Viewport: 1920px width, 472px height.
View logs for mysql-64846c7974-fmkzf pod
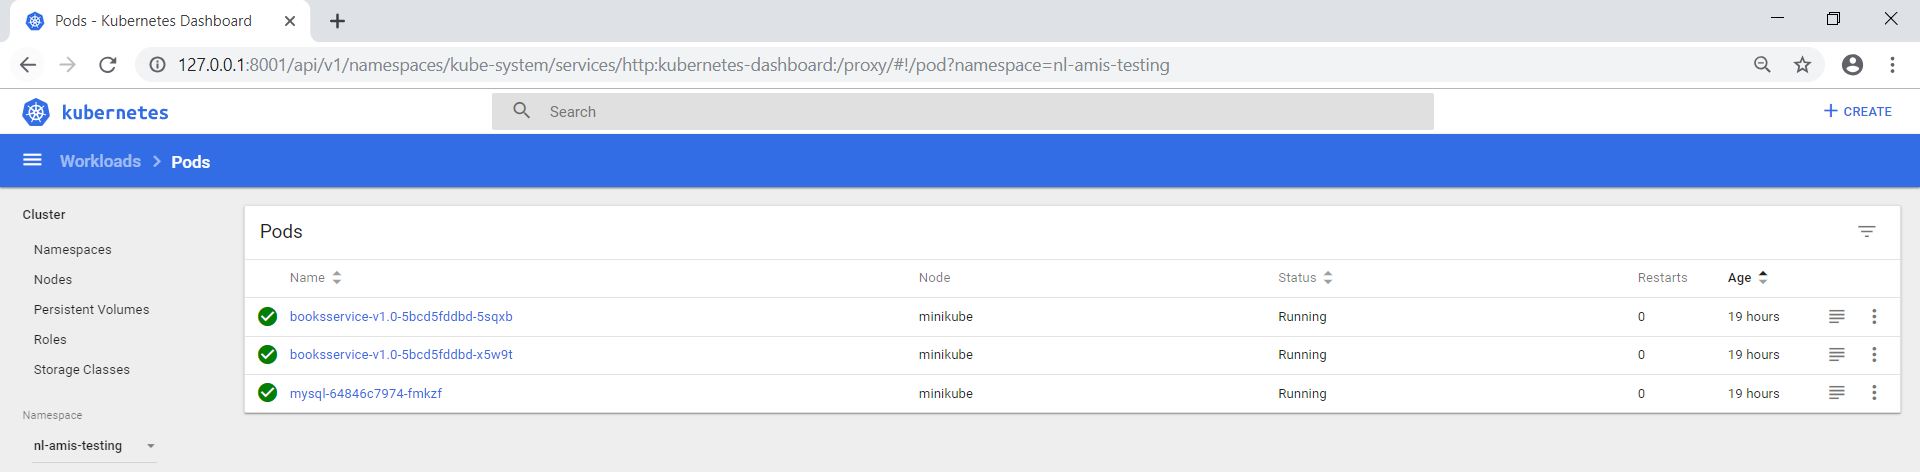1836,393
